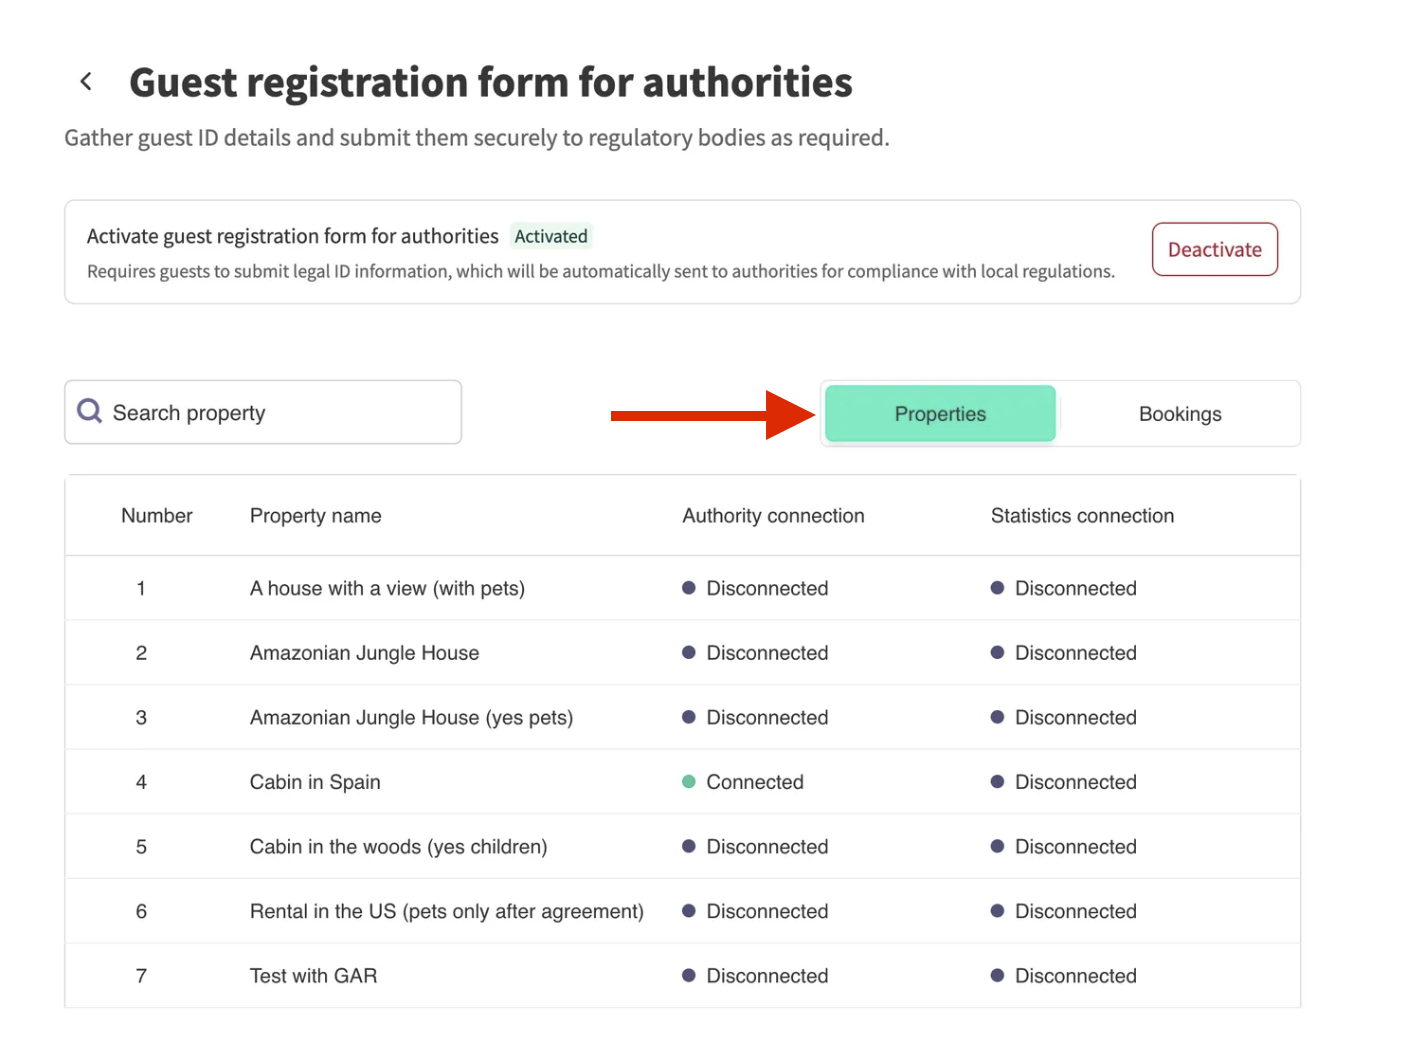This screenshot has width=1402, height=1054.
Task: Click the Authority connection column header
Action: [773, 516]
